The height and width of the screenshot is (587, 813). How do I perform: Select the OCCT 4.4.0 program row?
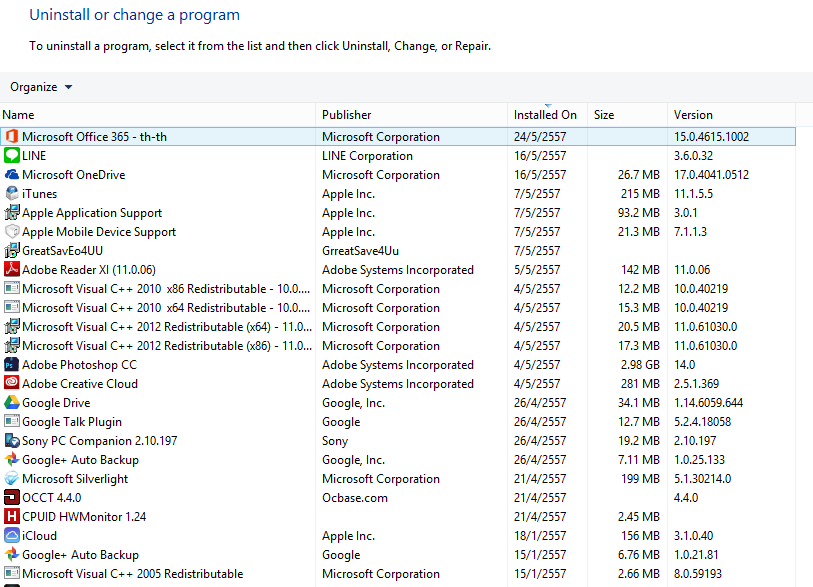click(52, 498)
